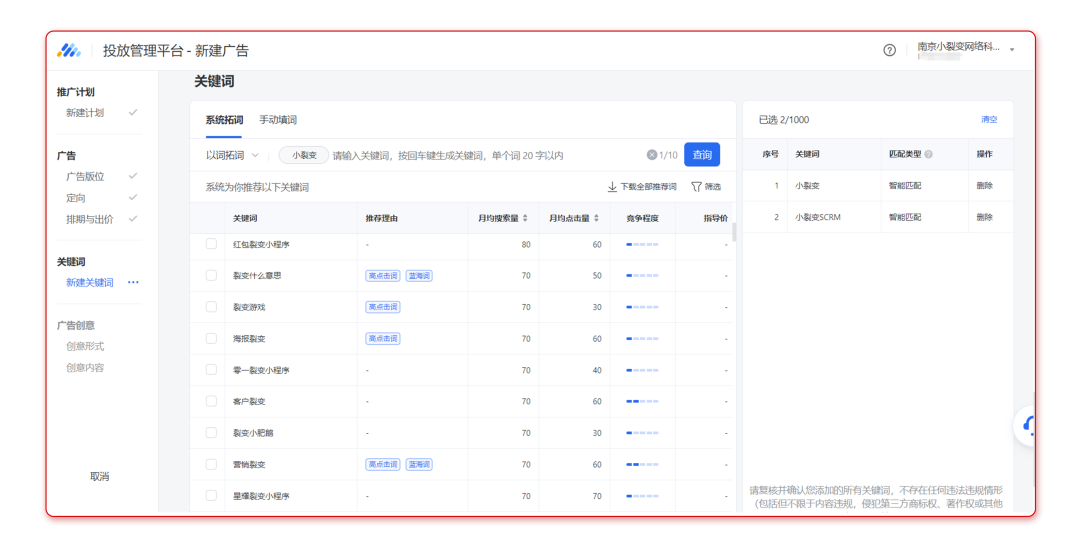Click the blue 查询 button
The height and width of the screenshot is (553, 1080).
click(x=702, y=155)
